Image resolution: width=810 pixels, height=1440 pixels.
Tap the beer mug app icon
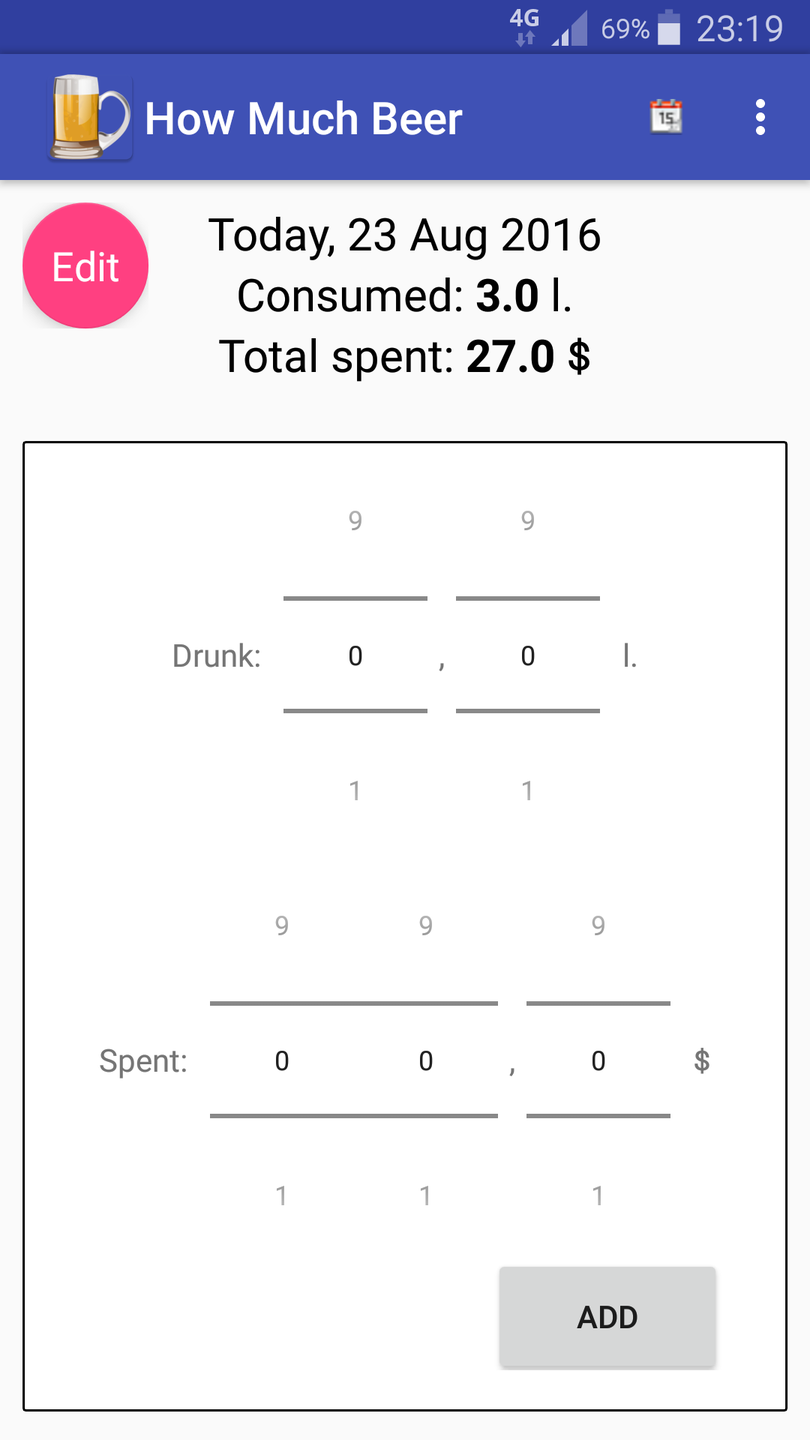[89, 119]
